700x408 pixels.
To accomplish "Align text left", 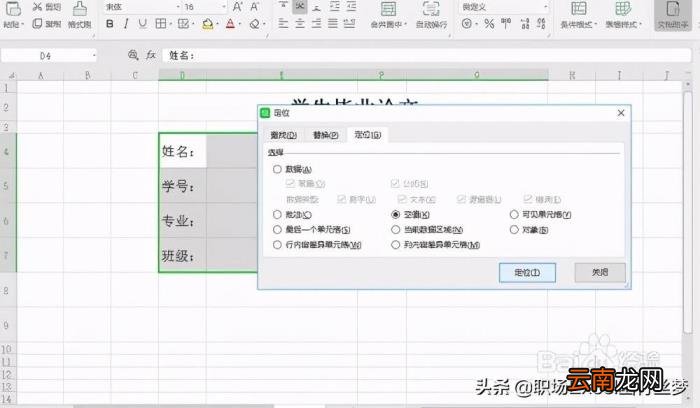I will point(283,23).
